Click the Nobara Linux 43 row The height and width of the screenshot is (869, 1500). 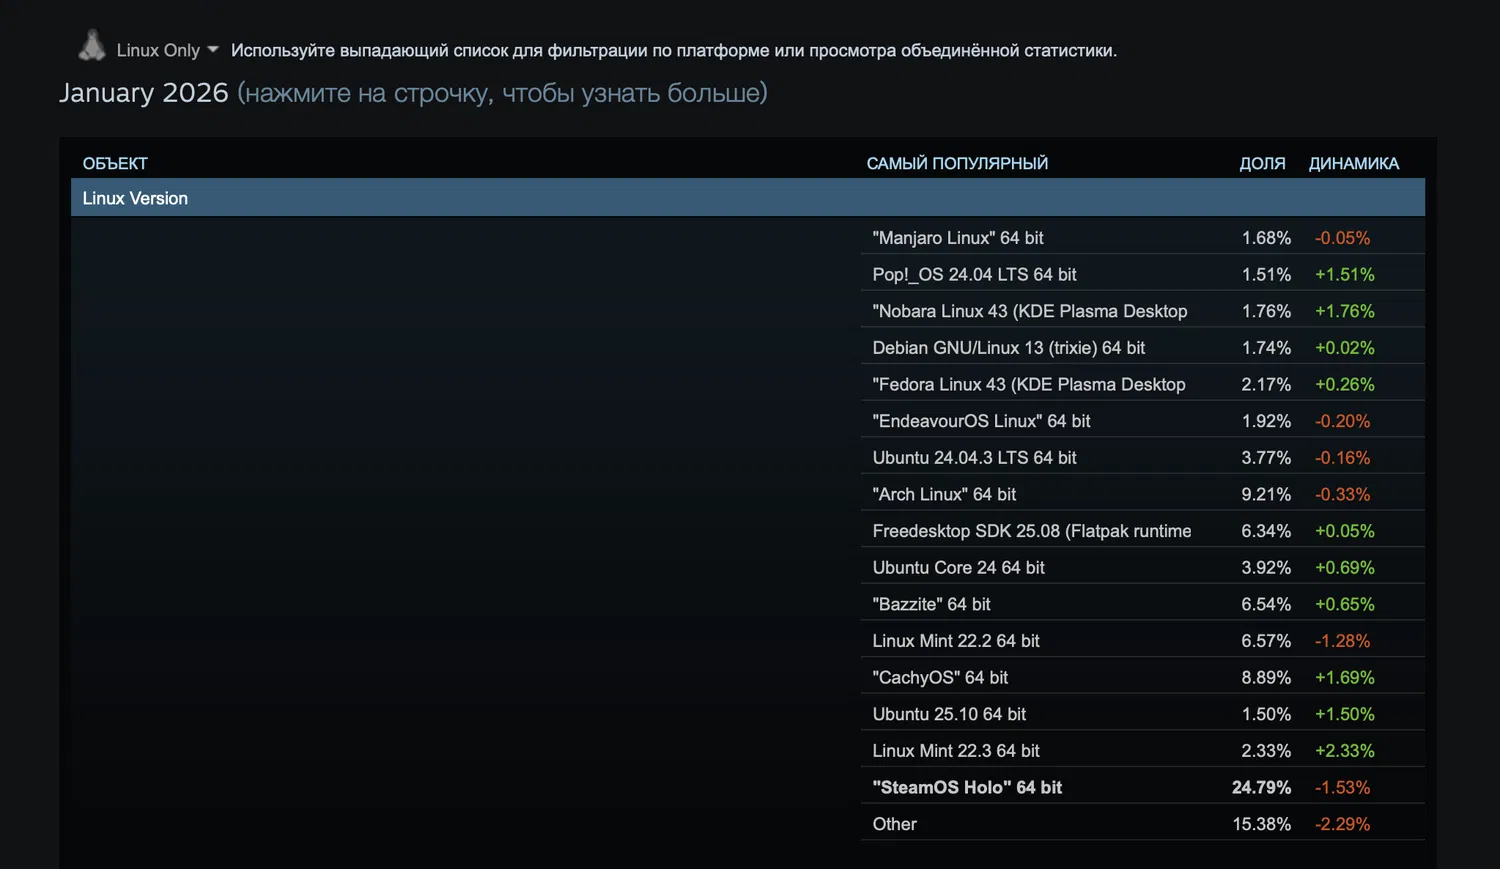pyautogui.click(x=1029, y=311)
